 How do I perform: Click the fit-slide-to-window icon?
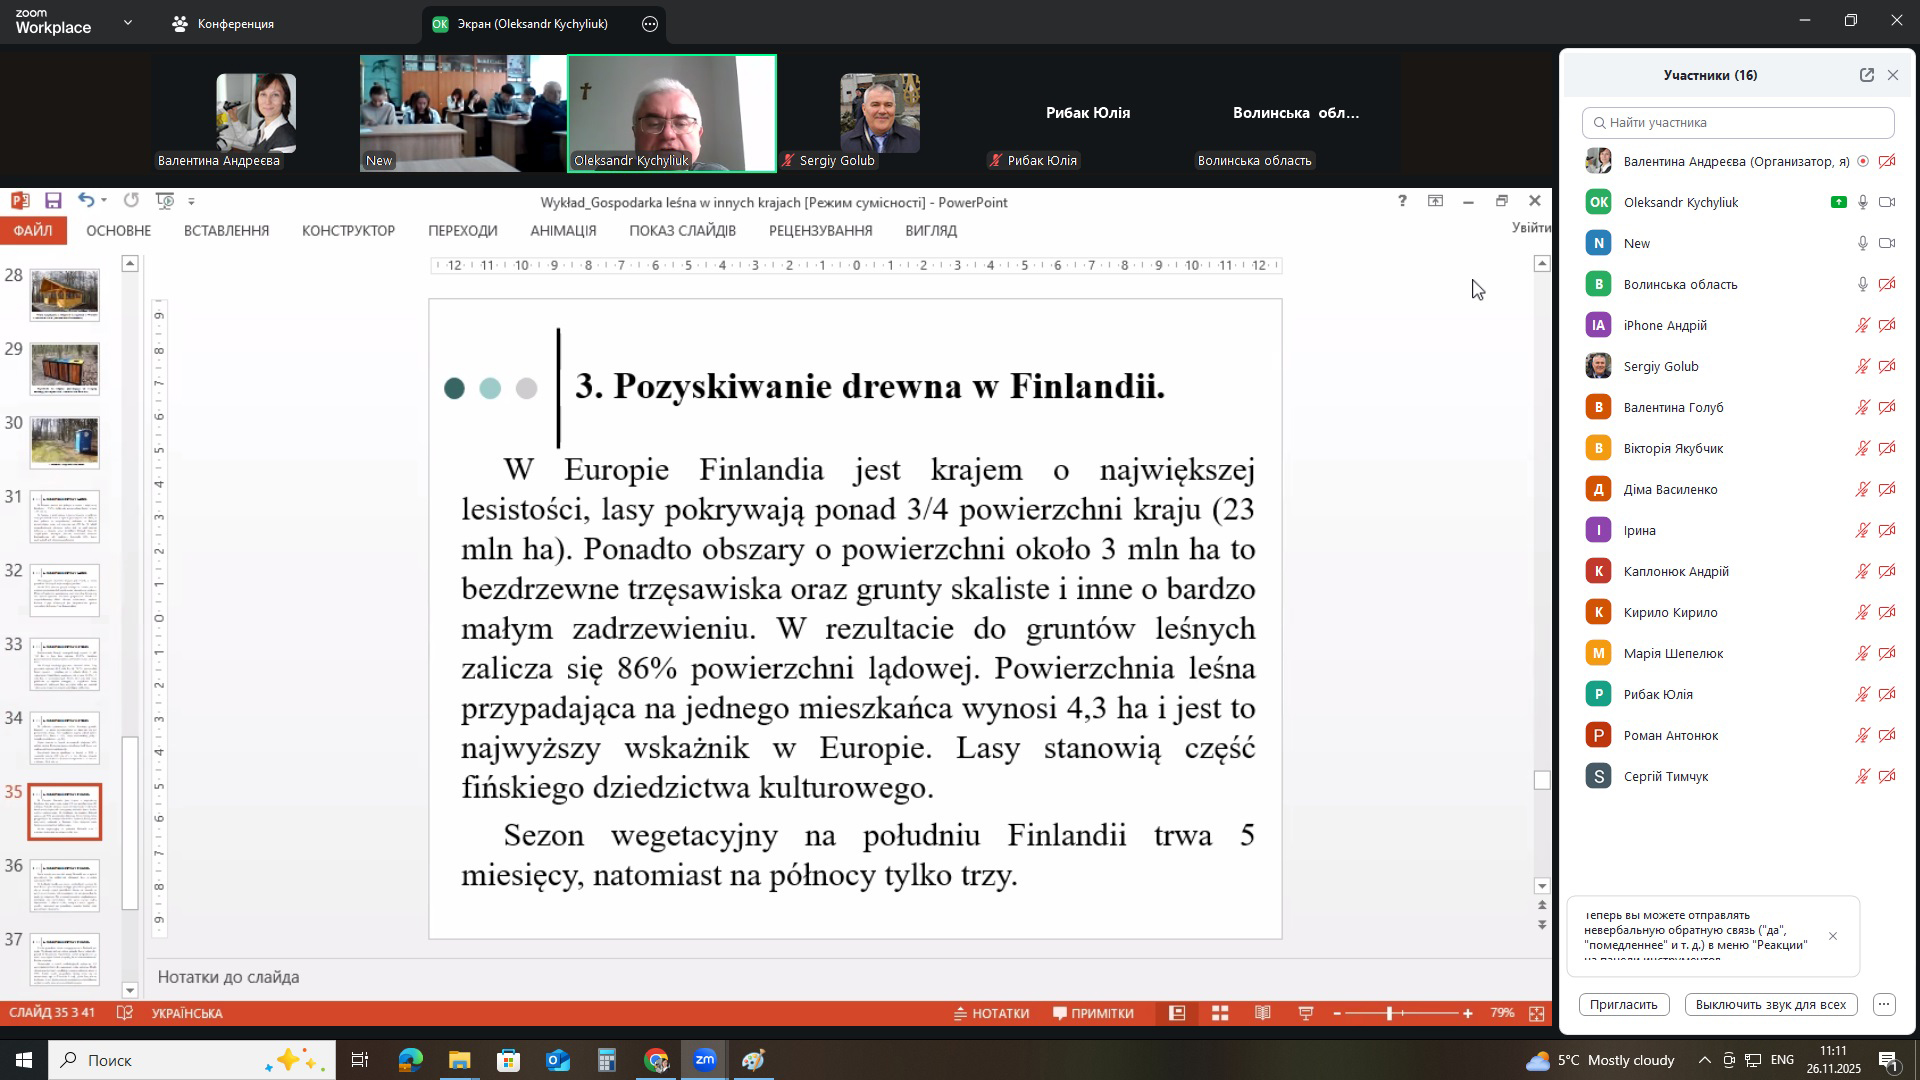pyautogui.click(x=1537, y=1013)
